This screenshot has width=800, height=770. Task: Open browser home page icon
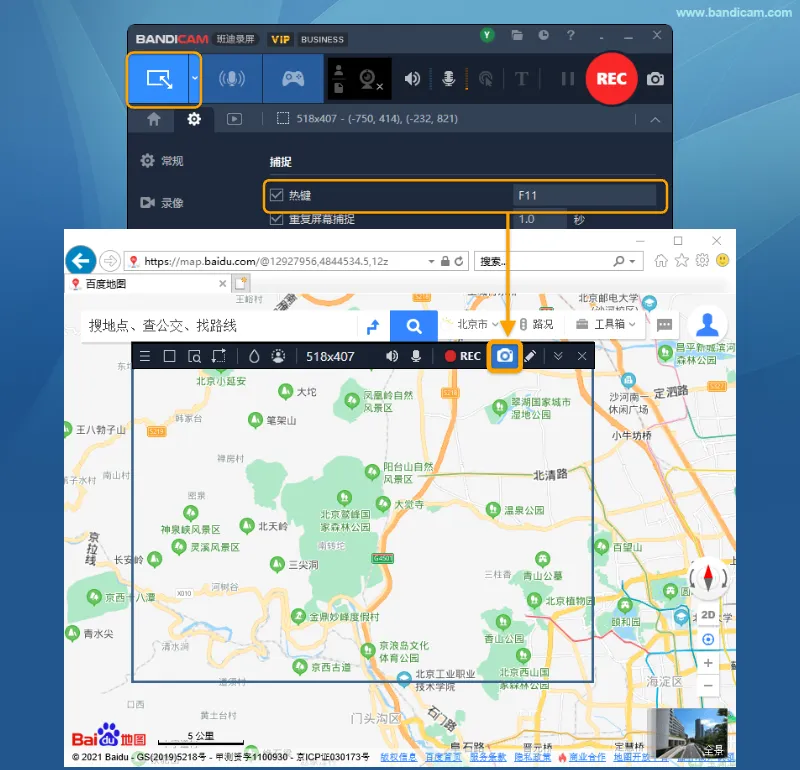[661, 261]
